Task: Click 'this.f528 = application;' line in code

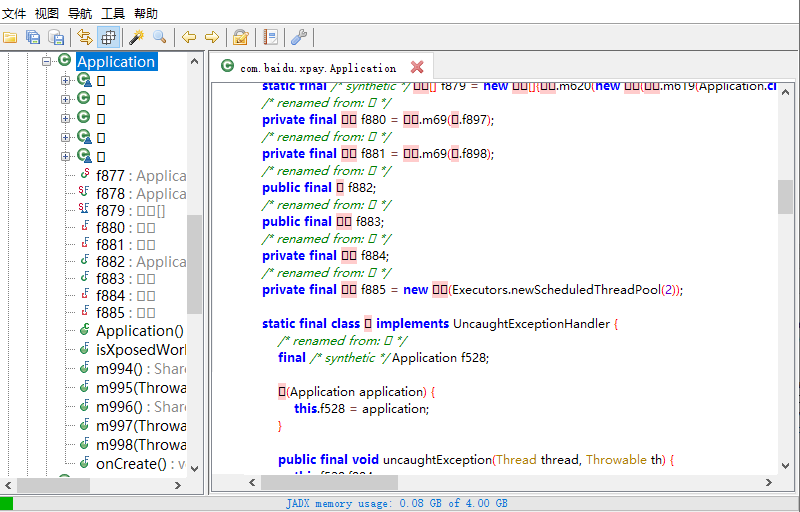Action: (362, 408)
